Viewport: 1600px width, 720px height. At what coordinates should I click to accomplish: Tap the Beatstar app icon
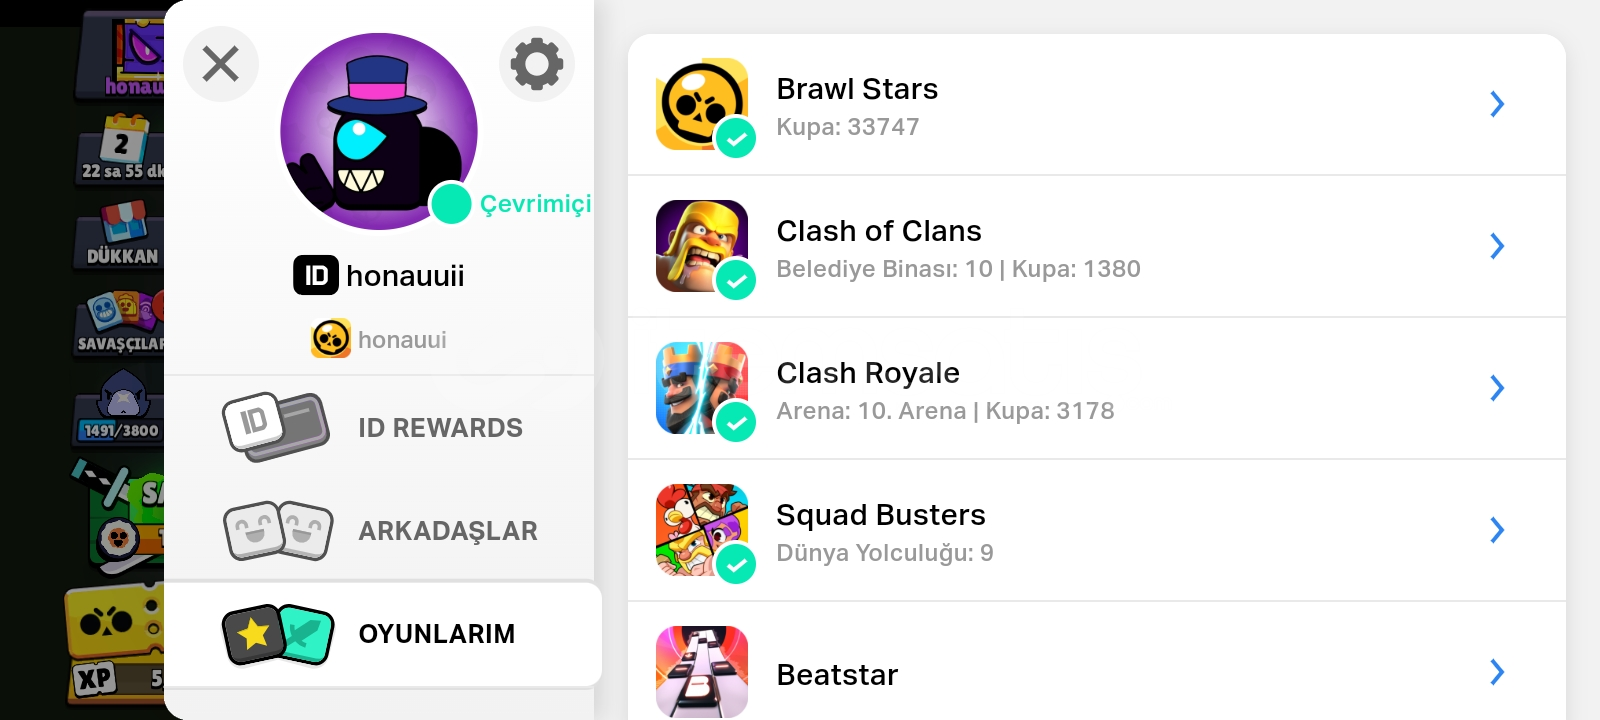coord(702,672)
